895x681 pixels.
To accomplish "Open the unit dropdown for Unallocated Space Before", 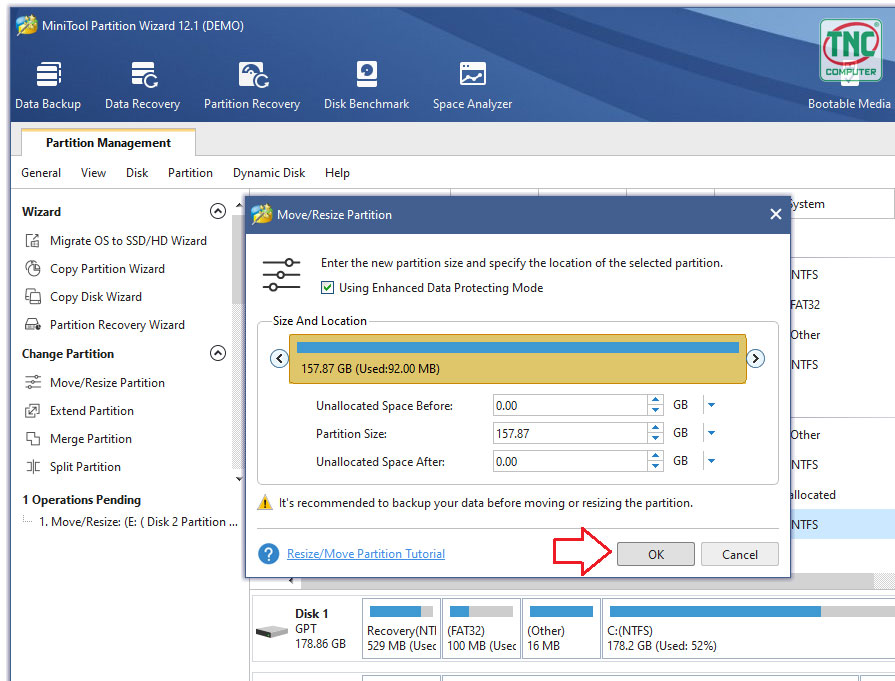I will [711, 405].
